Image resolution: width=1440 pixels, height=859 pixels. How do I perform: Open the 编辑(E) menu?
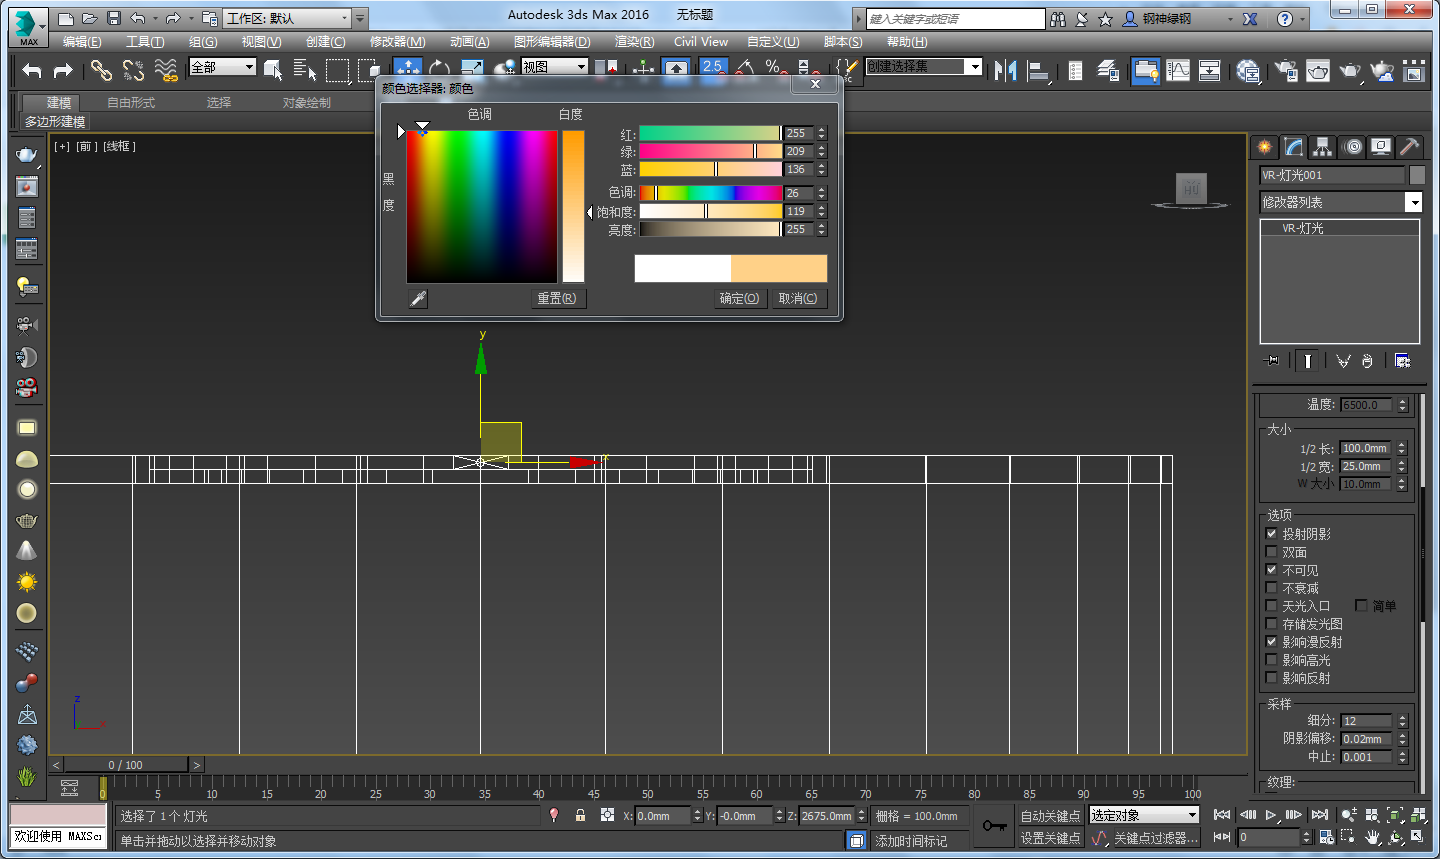tap(82, 41)
